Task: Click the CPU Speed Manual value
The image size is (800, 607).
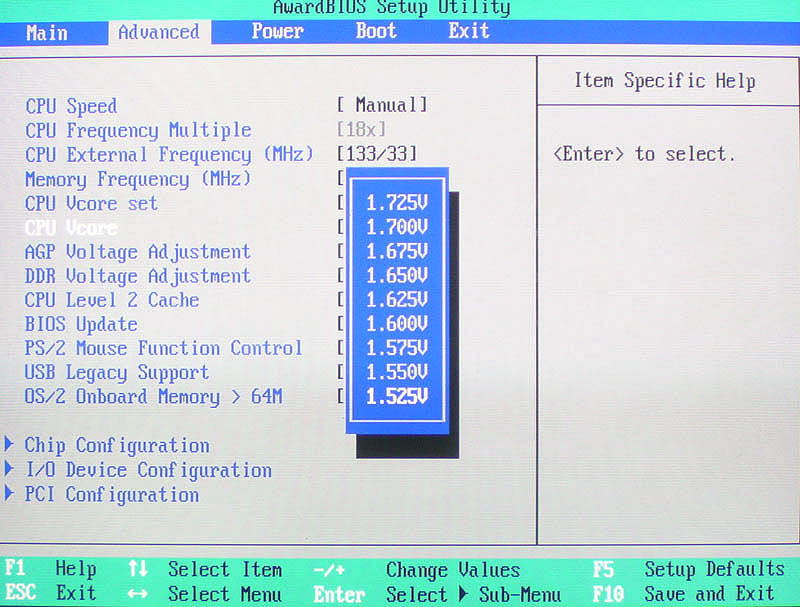Action: click(382, 105)
